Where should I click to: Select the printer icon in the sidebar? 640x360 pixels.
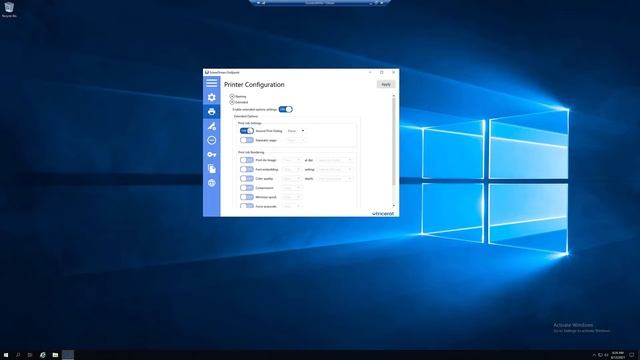coord(211,111)
